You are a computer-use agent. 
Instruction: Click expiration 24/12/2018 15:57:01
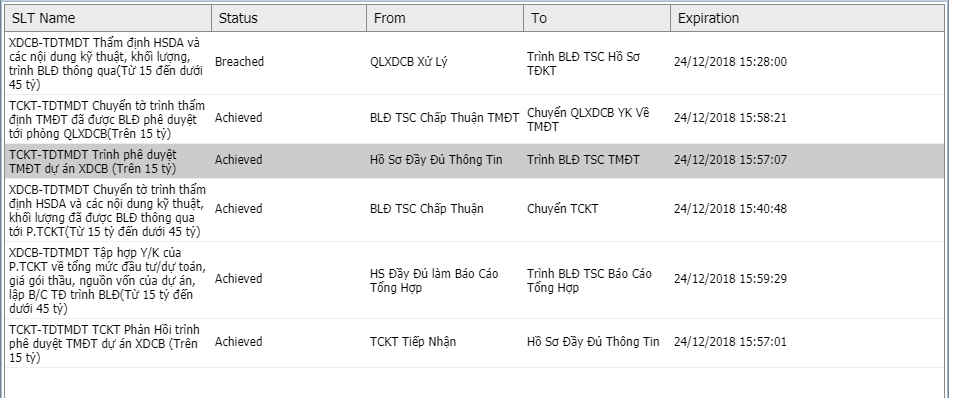pos(730,342)
